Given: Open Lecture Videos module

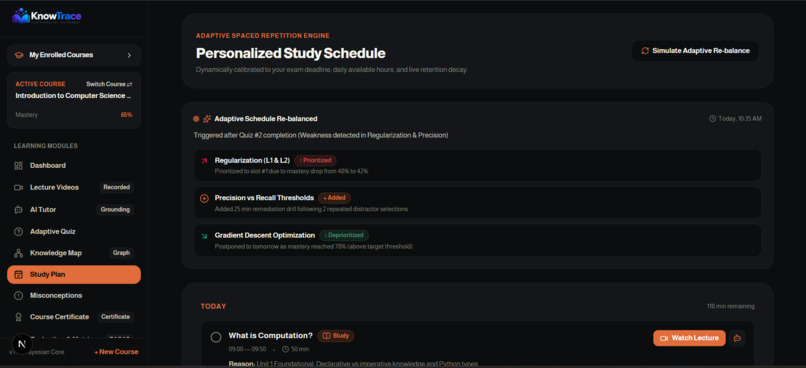Looking at the screenshot, I should (74, 188).
